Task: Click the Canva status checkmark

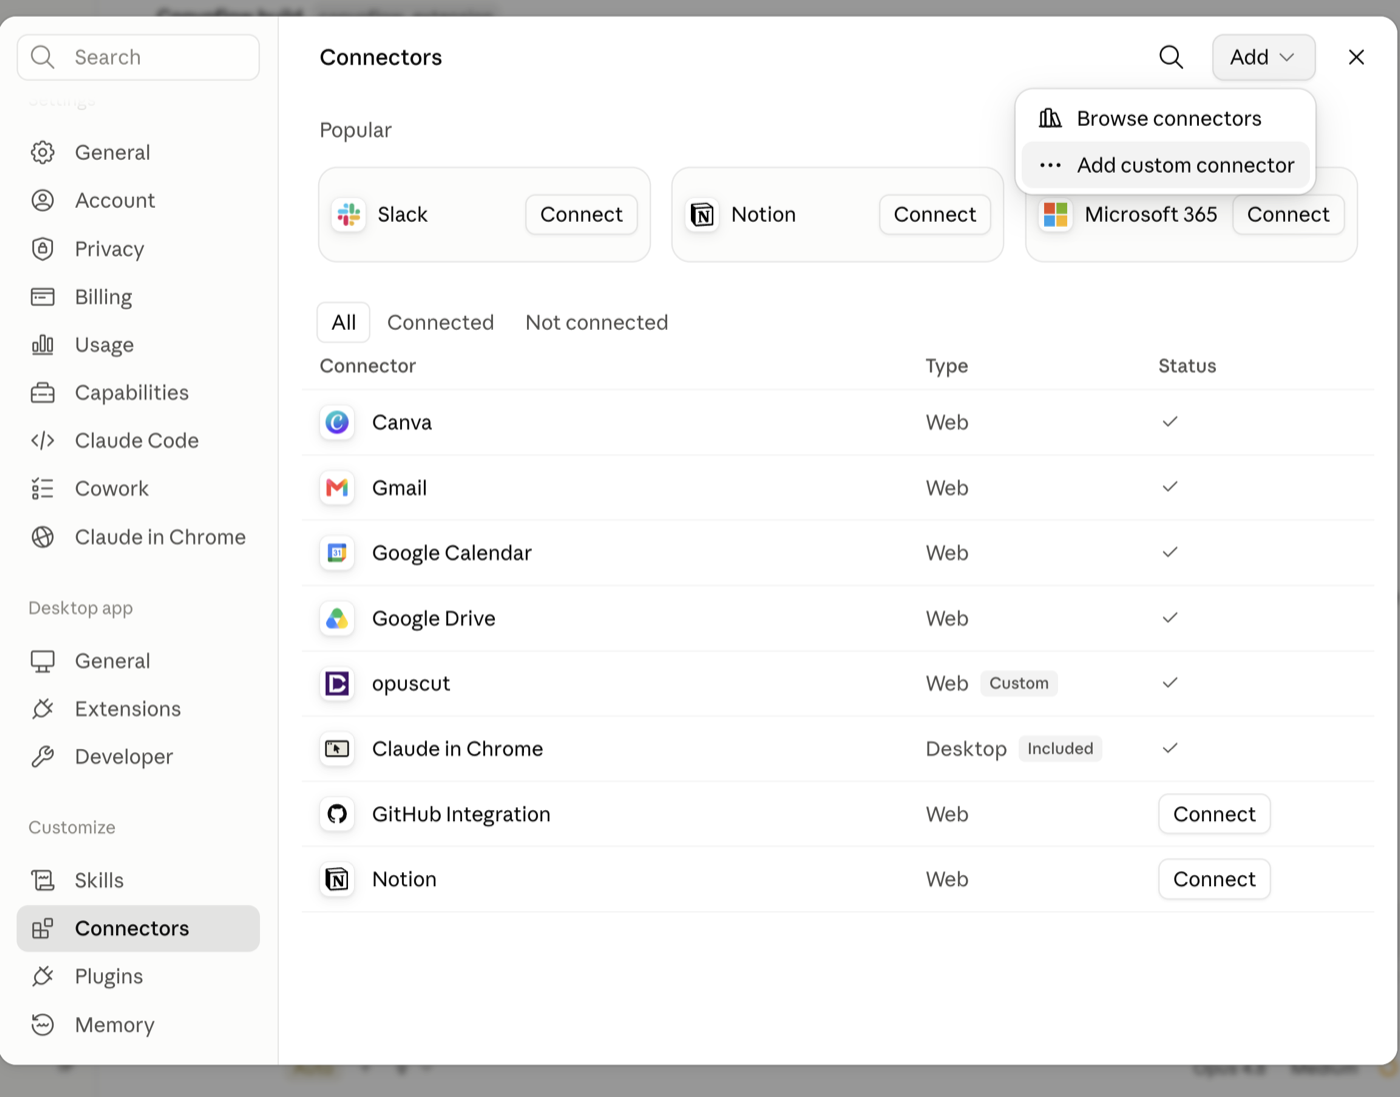Action: pos(1170,422)
